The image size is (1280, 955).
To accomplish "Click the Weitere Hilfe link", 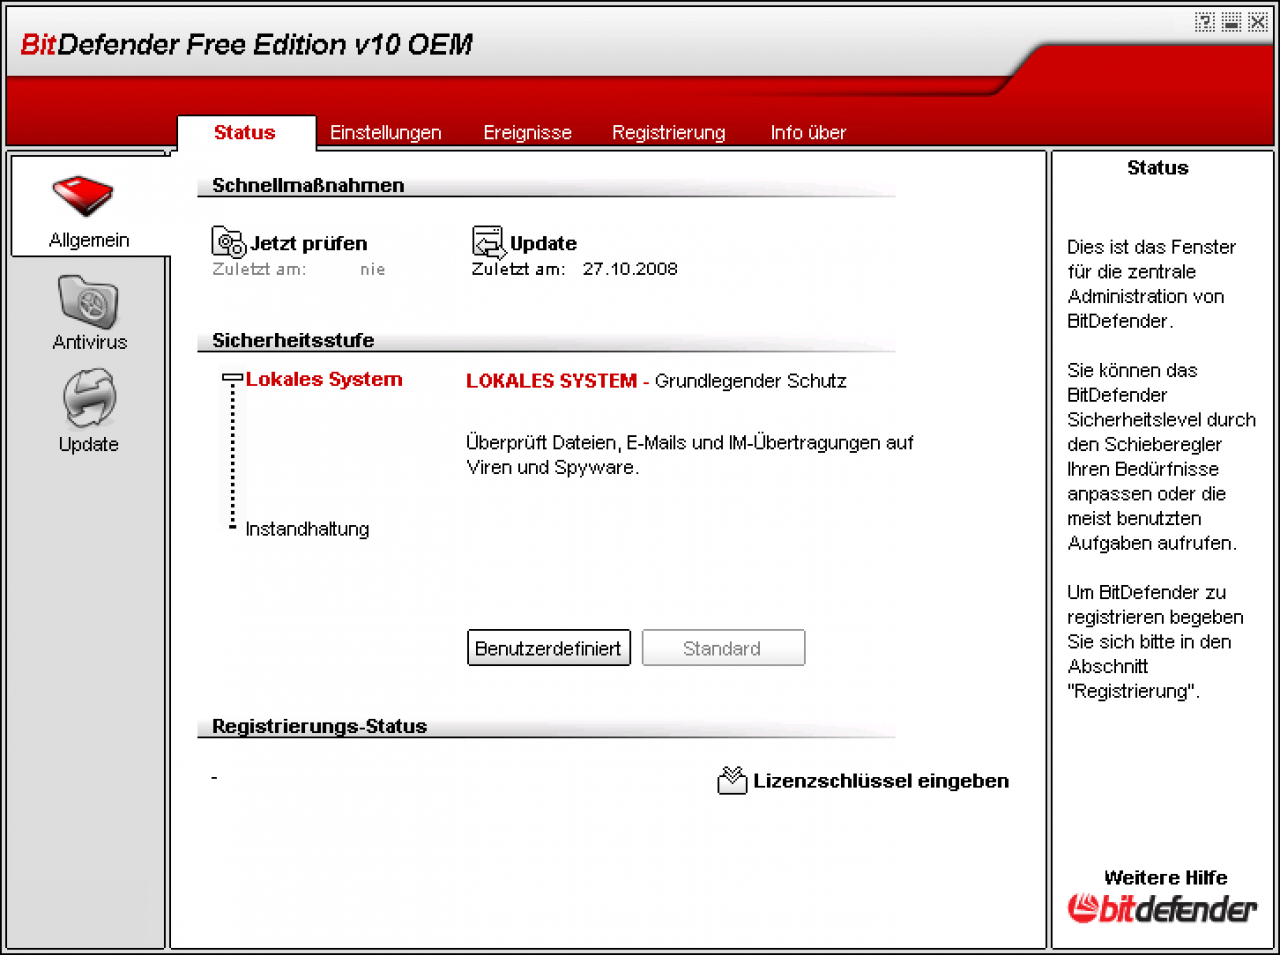I will pos(1166,878).
